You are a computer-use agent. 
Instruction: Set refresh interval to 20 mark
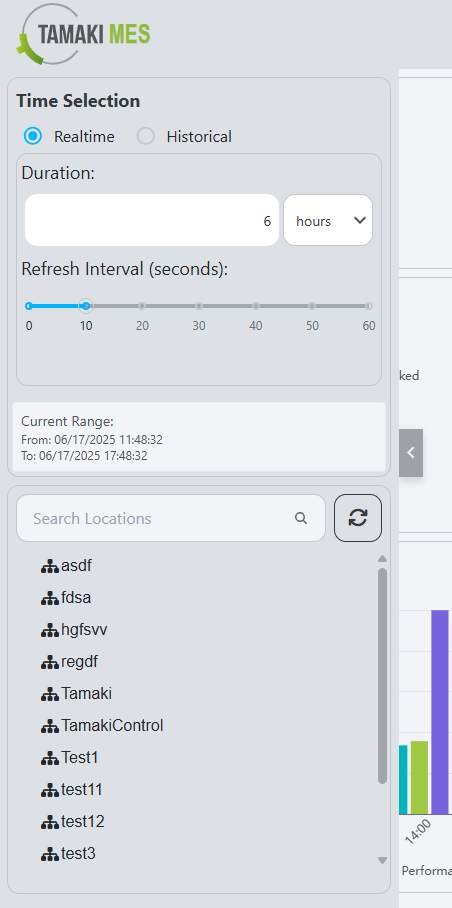tap(142, 306)
